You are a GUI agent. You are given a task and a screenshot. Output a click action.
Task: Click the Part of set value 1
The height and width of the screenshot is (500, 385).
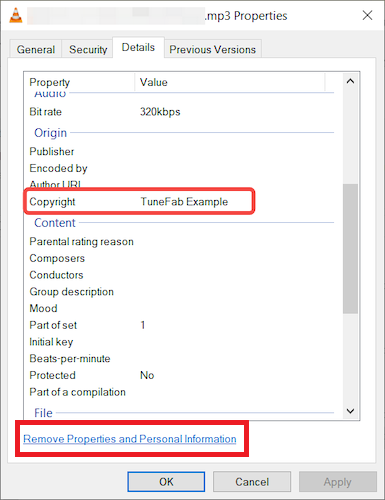coord(143,325)
